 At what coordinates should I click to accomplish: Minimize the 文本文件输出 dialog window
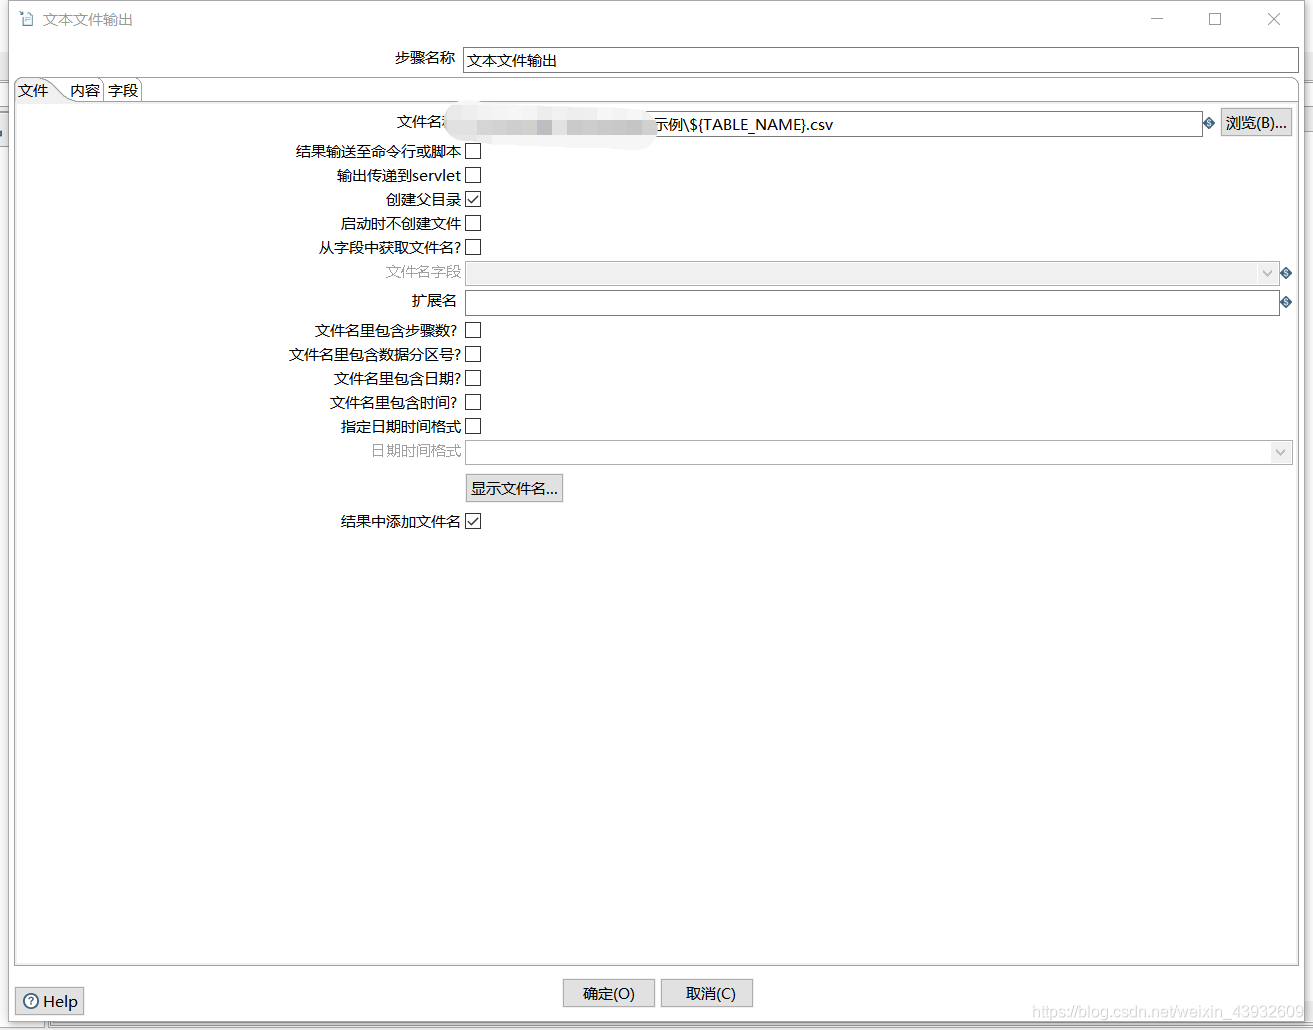point(1157,19)
